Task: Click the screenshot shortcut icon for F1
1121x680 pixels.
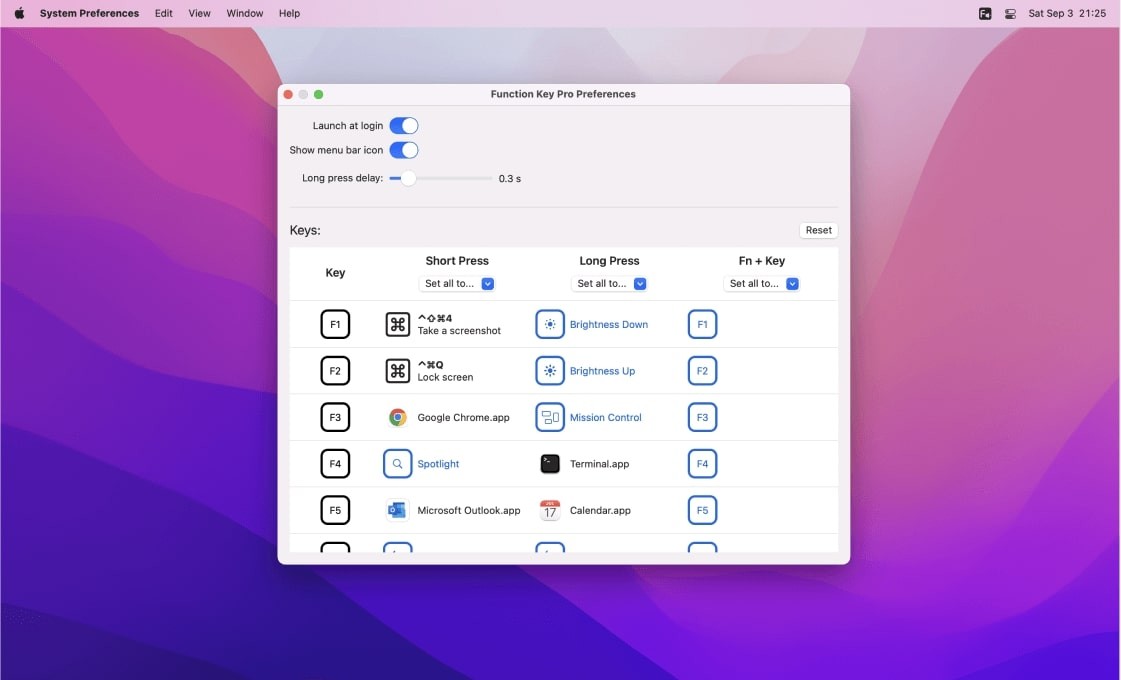Action: [397, 323]
